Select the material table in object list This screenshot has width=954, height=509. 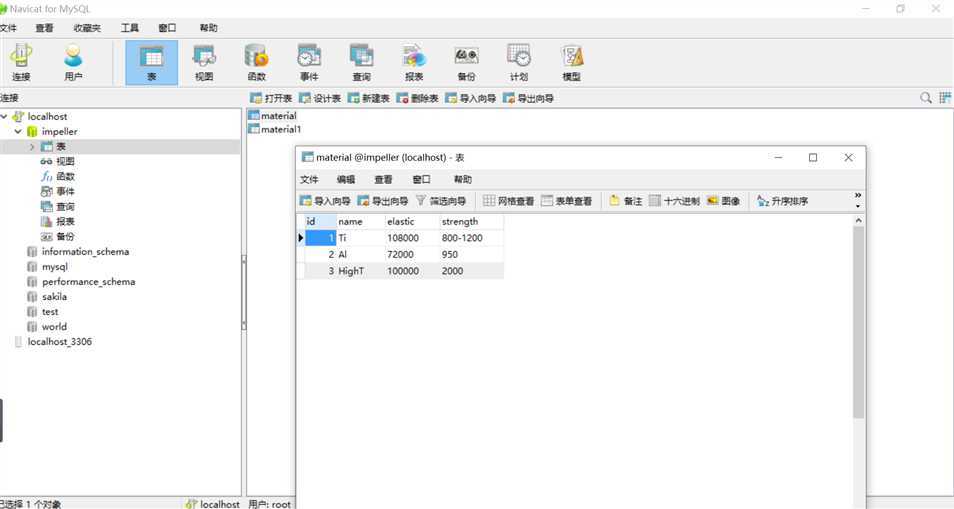click(273, 116)
